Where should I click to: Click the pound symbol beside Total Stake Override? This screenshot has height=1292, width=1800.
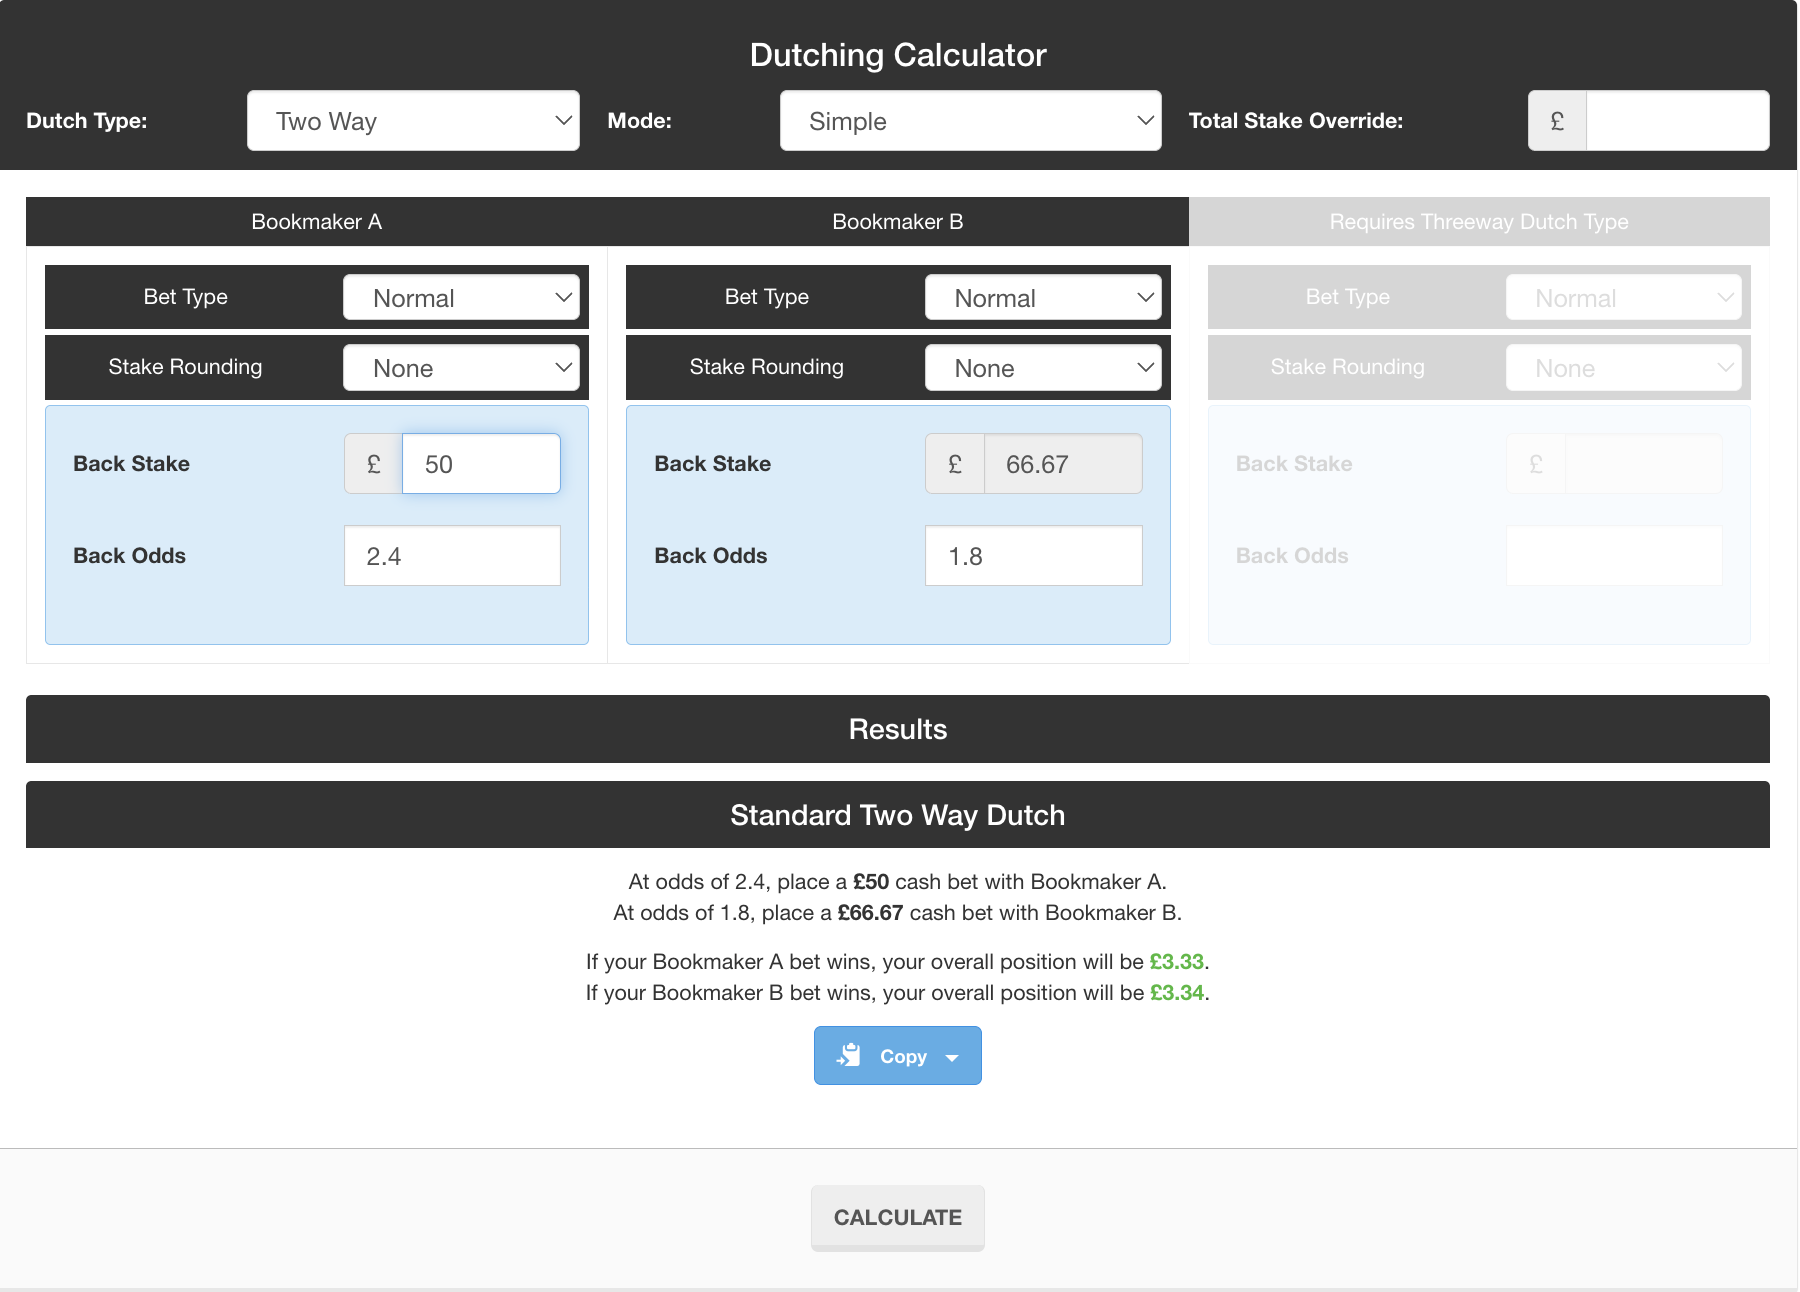click(x=1557, y=121)
